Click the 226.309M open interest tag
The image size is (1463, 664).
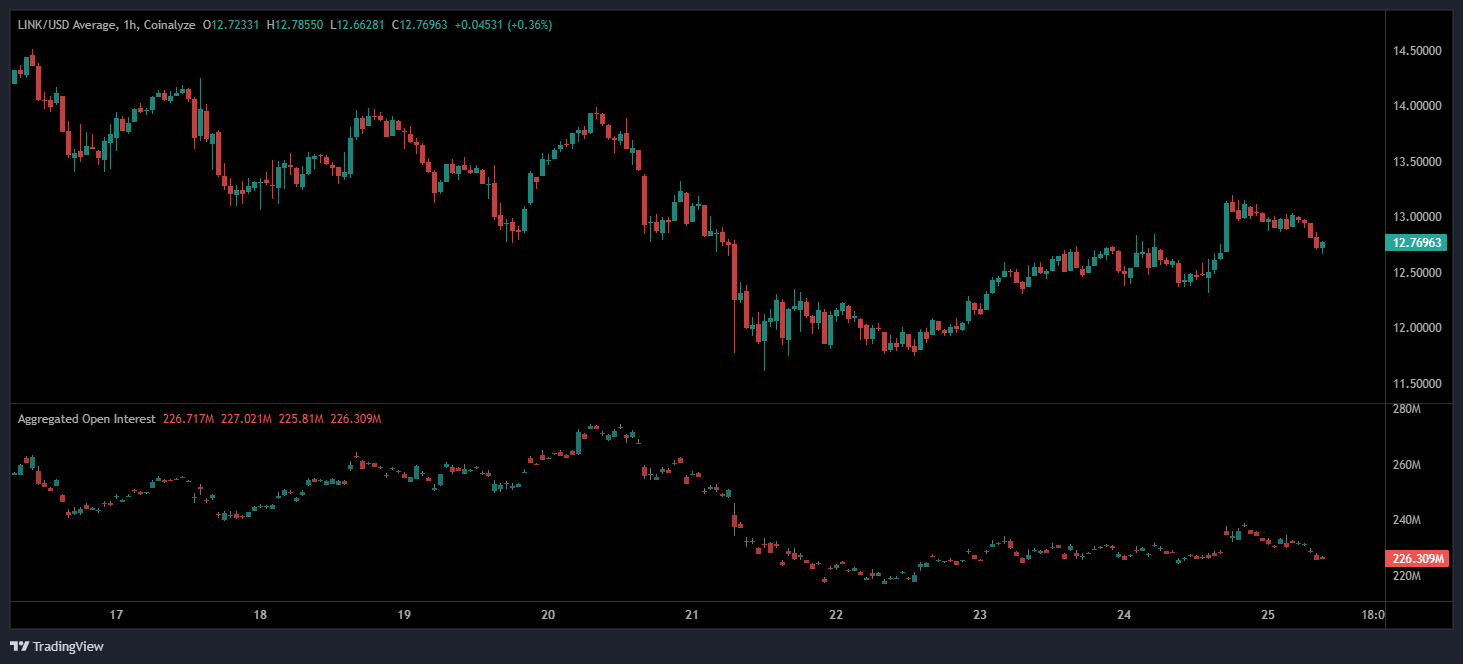click(x=1418, y=559)
